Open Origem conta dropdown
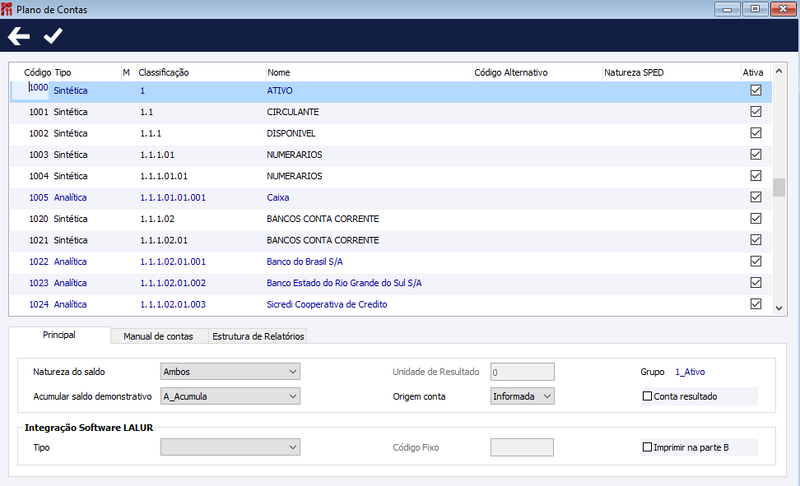This screenshot has width=800, height=486. [522, 396]
